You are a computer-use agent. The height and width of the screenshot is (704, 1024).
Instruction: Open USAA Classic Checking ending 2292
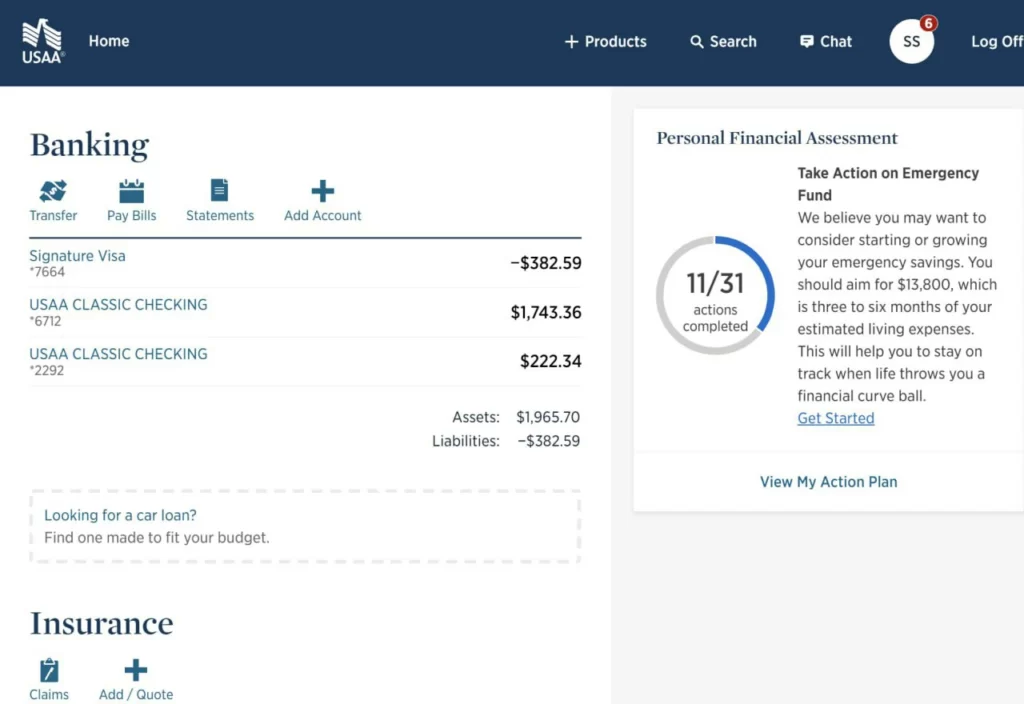(x=118, y=354)
